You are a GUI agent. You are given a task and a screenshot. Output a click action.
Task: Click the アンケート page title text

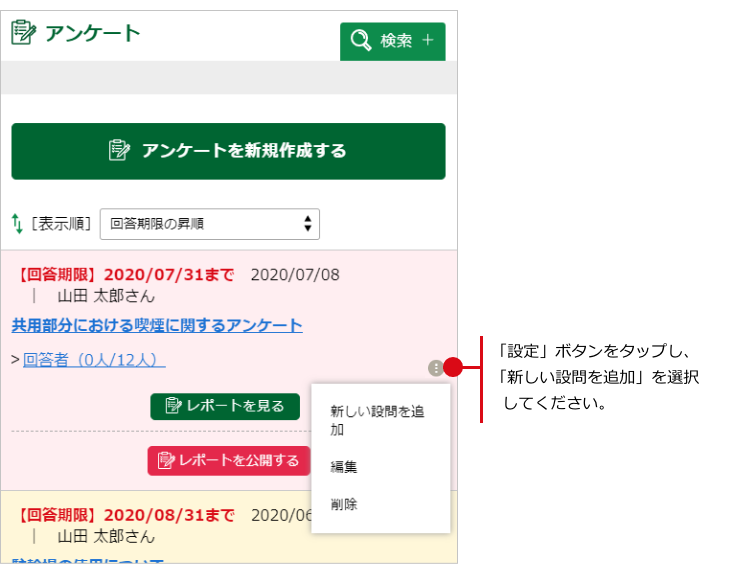coord(93,33)
